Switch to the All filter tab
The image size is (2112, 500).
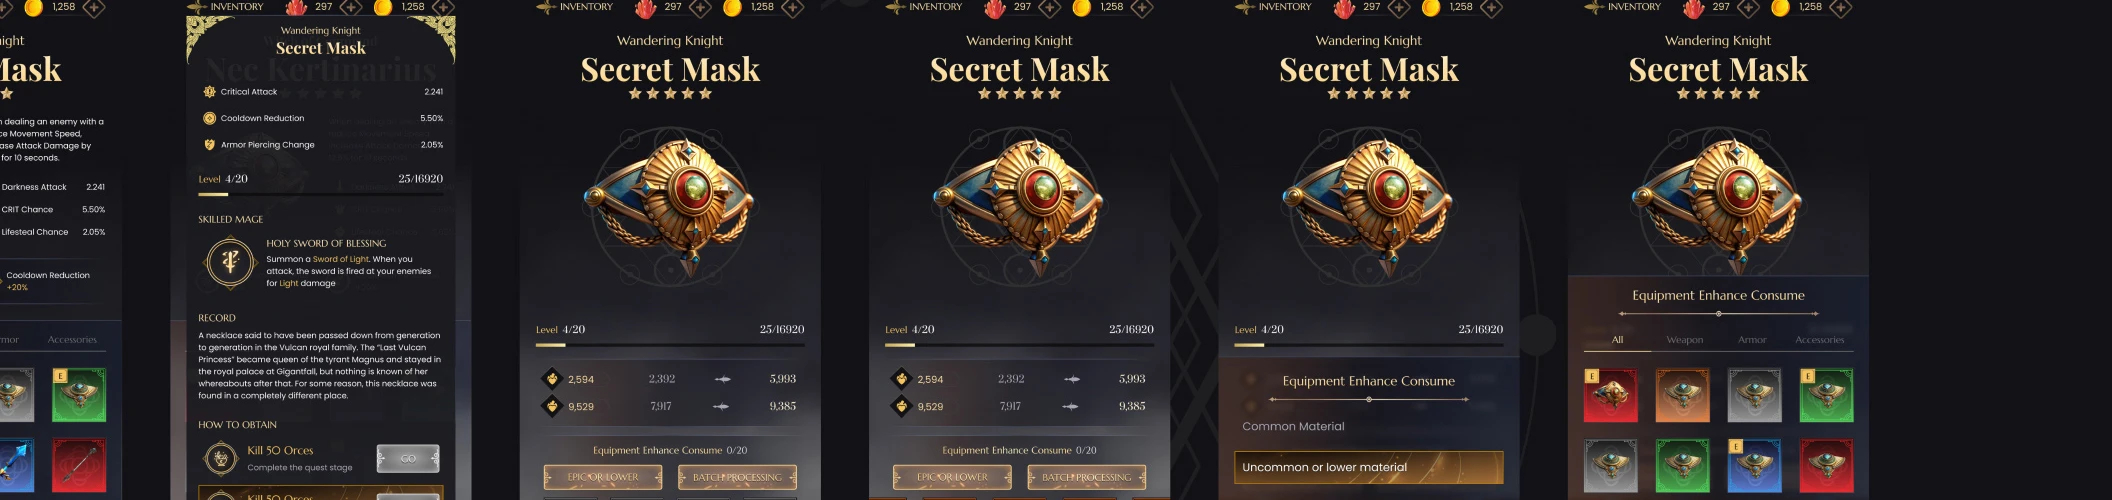[x=1617, y=340]
